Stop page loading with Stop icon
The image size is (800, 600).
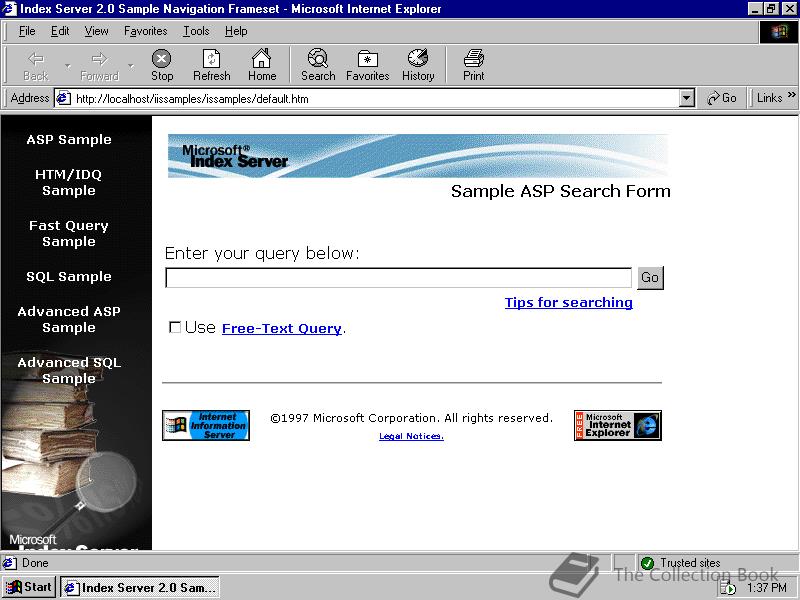click(x=162, y=66)
